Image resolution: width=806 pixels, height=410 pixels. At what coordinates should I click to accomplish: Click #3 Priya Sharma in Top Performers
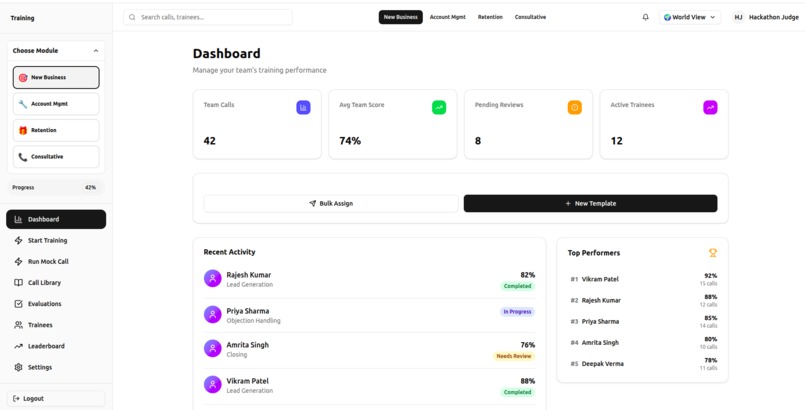point(643,322)
